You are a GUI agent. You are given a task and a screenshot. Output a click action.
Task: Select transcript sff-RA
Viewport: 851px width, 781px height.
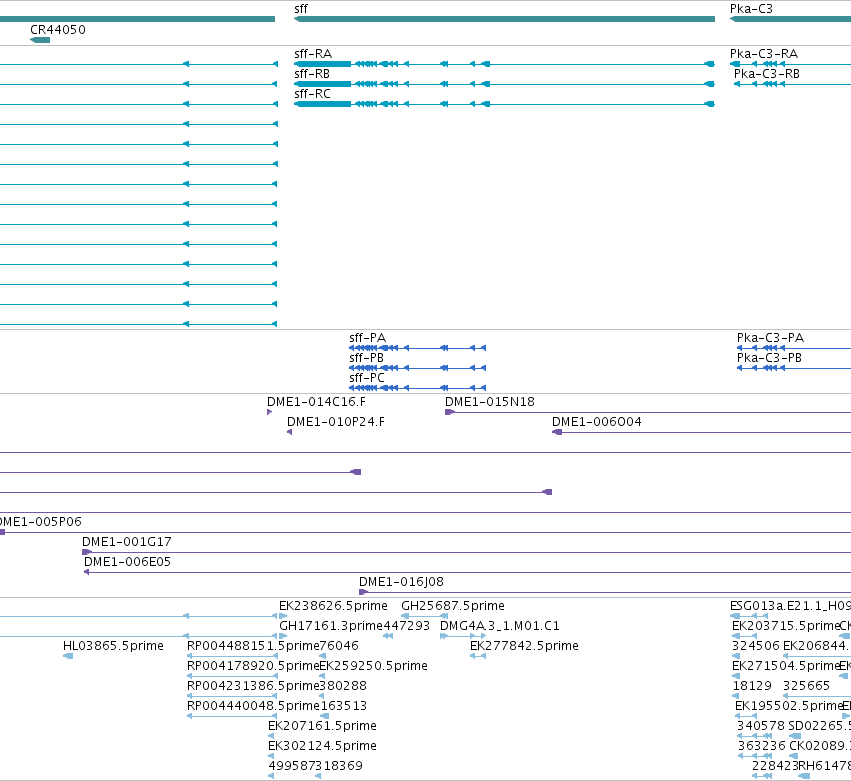point(504,64)
